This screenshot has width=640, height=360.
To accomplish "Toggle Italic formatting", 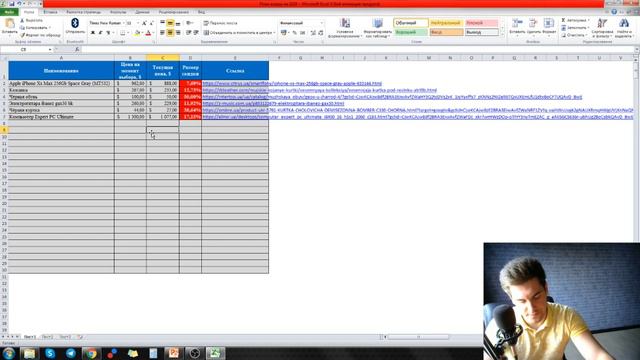I will pos(100,32).
